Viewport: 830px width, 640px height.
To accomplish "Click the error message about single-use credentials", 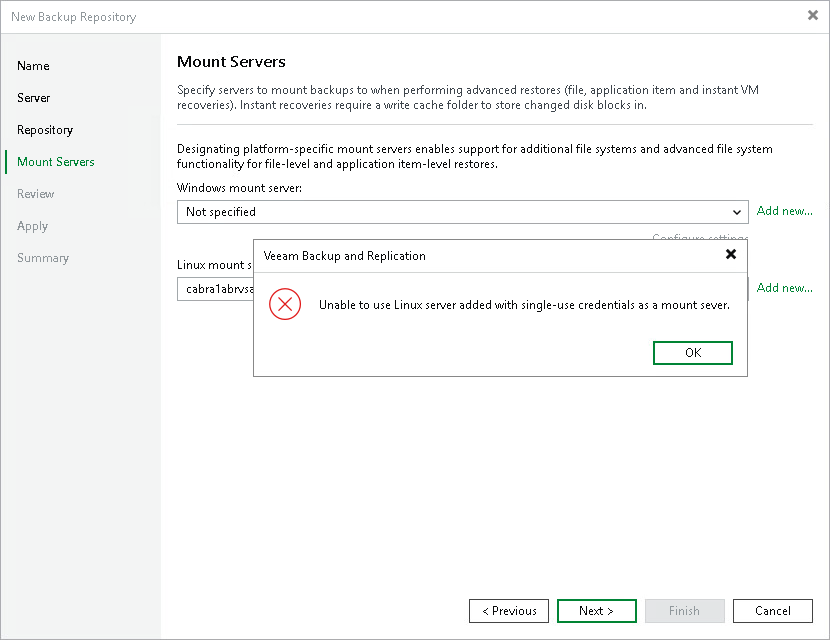I will tap(524, 305).
